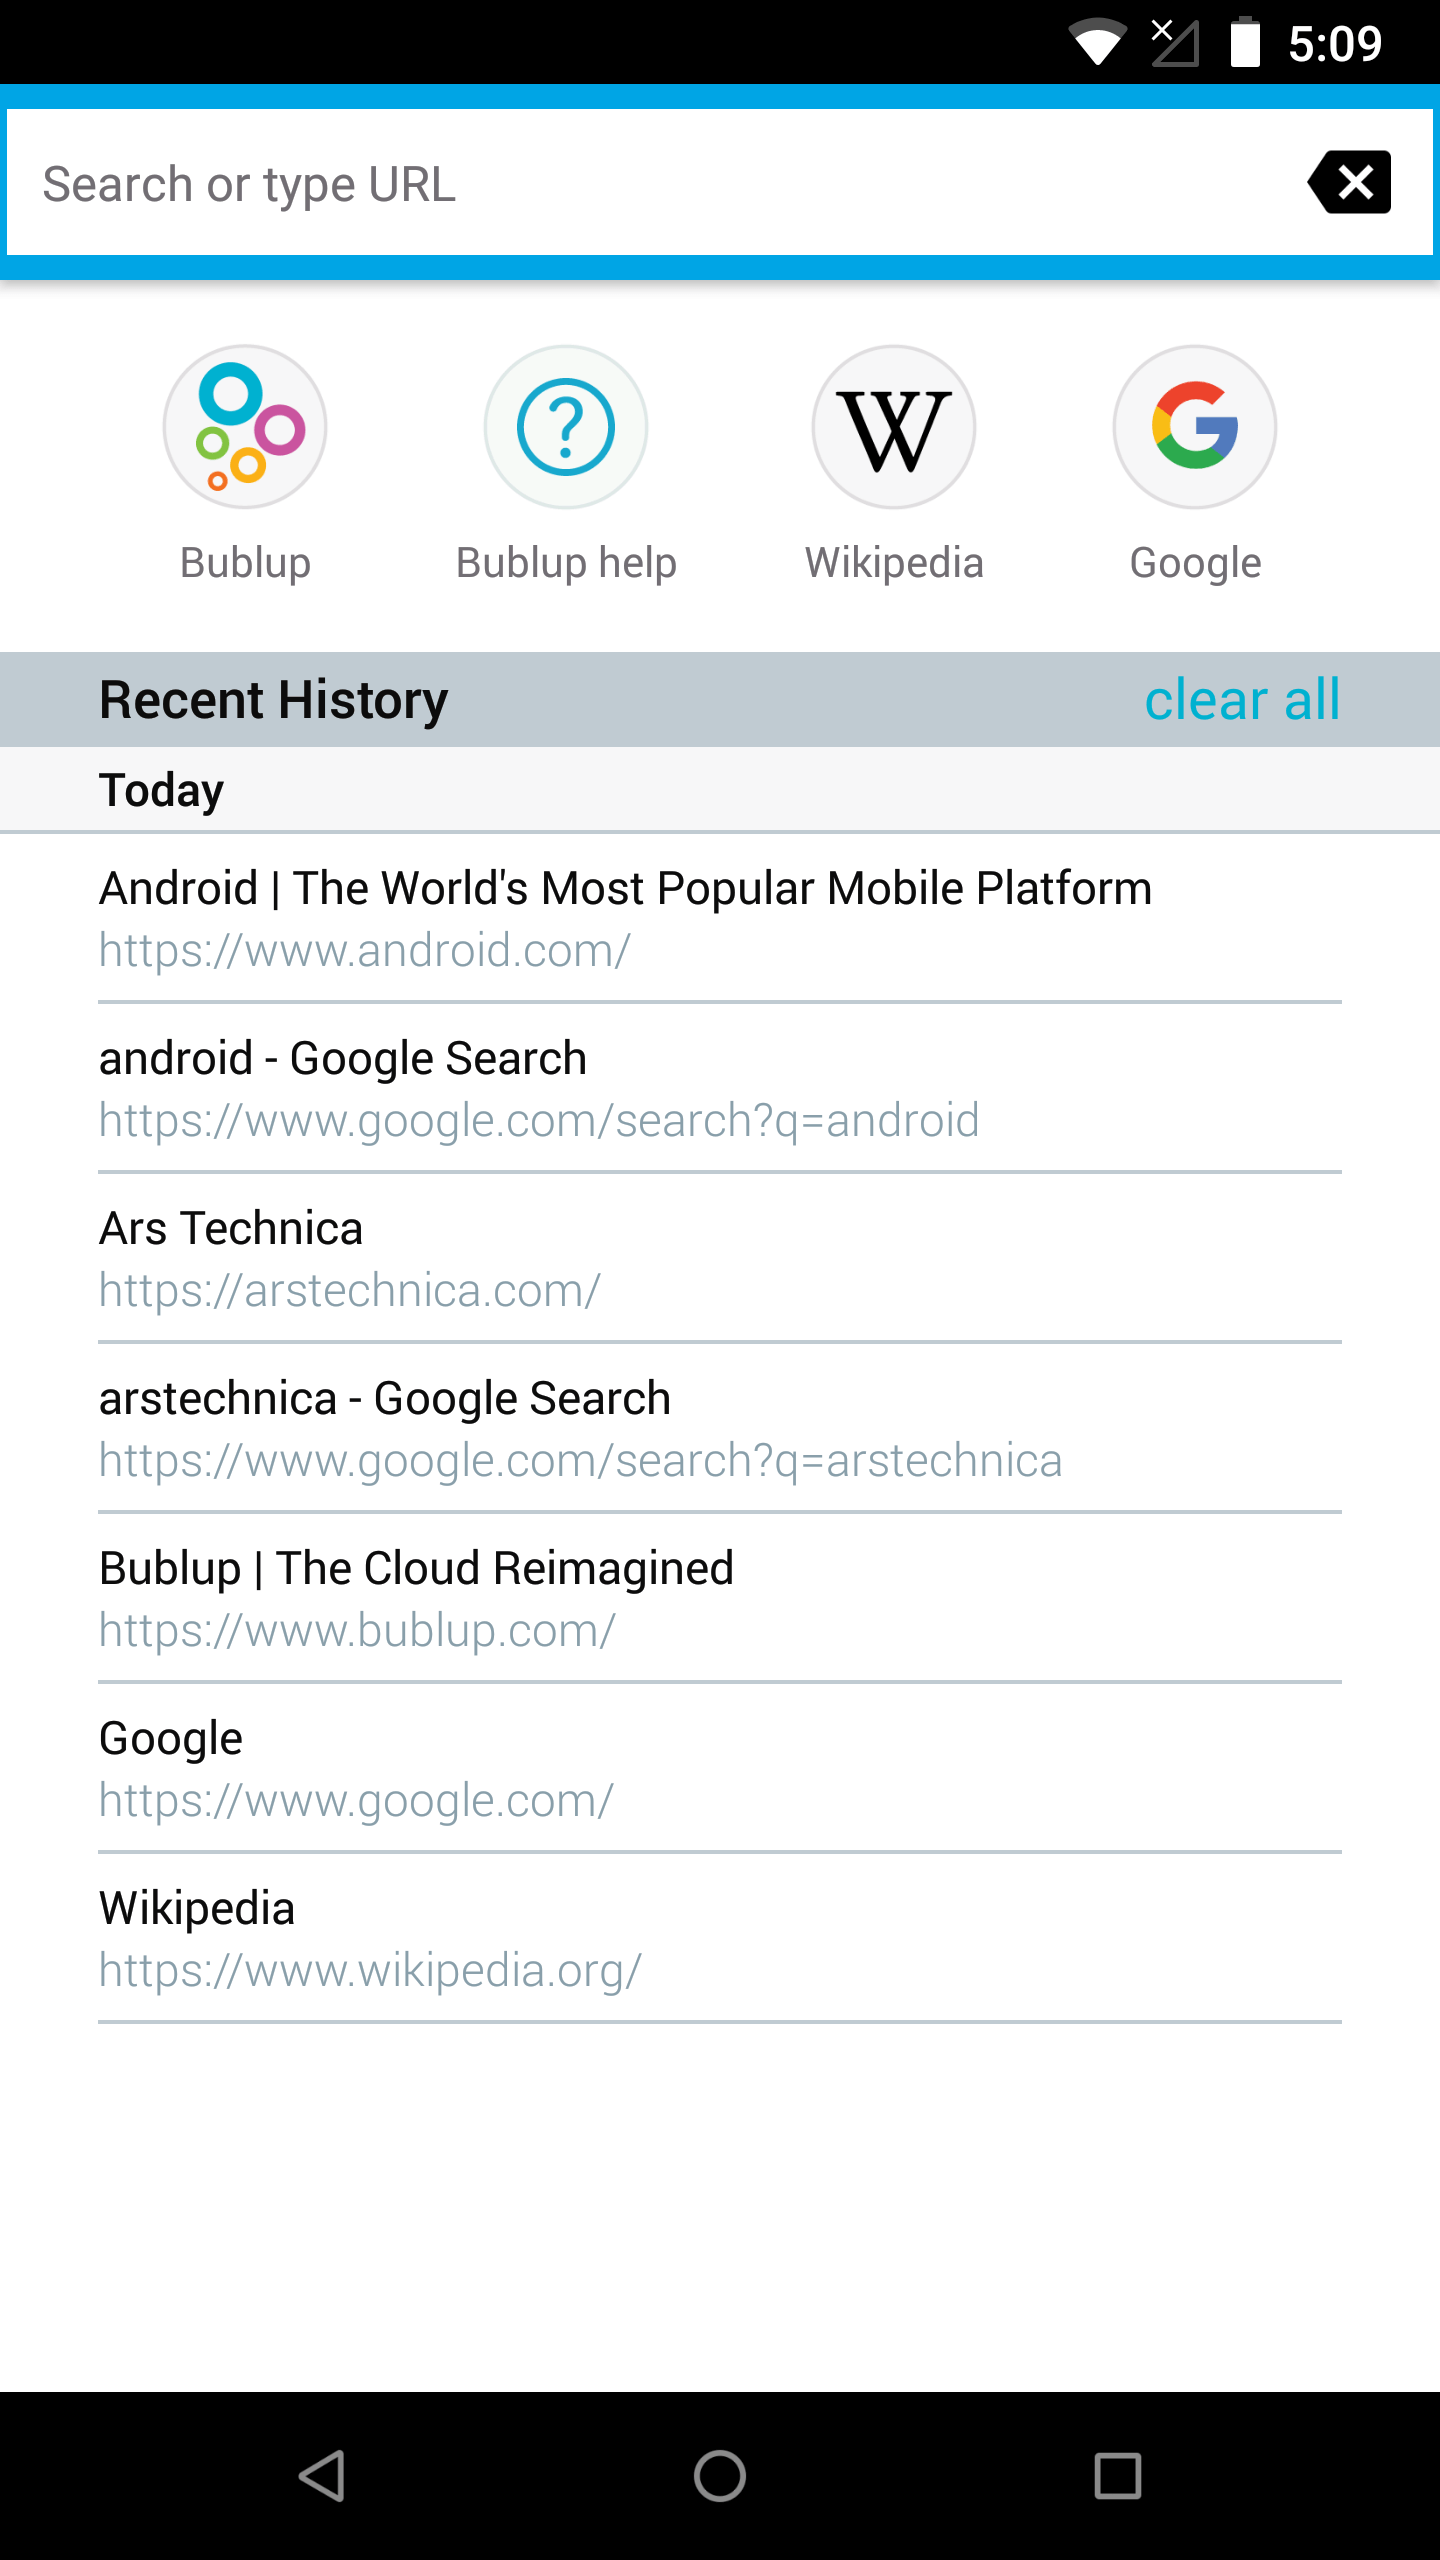This screenshot has width=1440, height=2560.
Task: Tap the Wi-Fi status bar icon
Action: click(x=1097, y=43)
